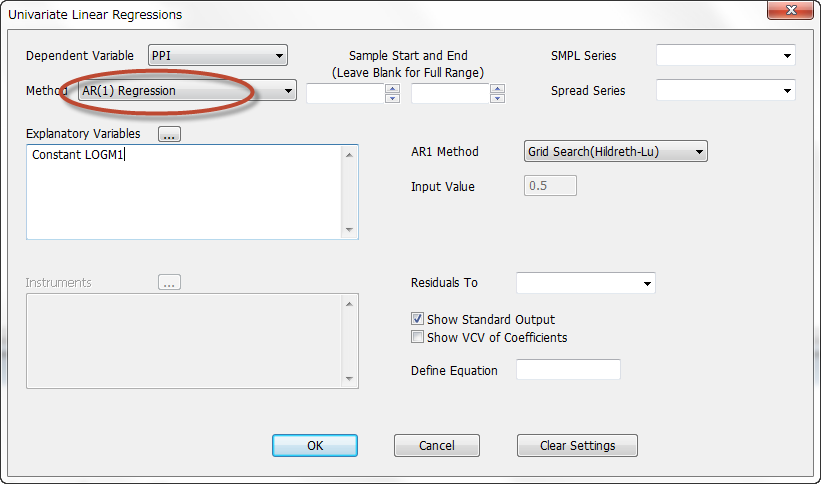Close the Univariate Linear Regressions dialog
Image resolution: width=821 pixels, height=484 pixels.
point(790,10)
